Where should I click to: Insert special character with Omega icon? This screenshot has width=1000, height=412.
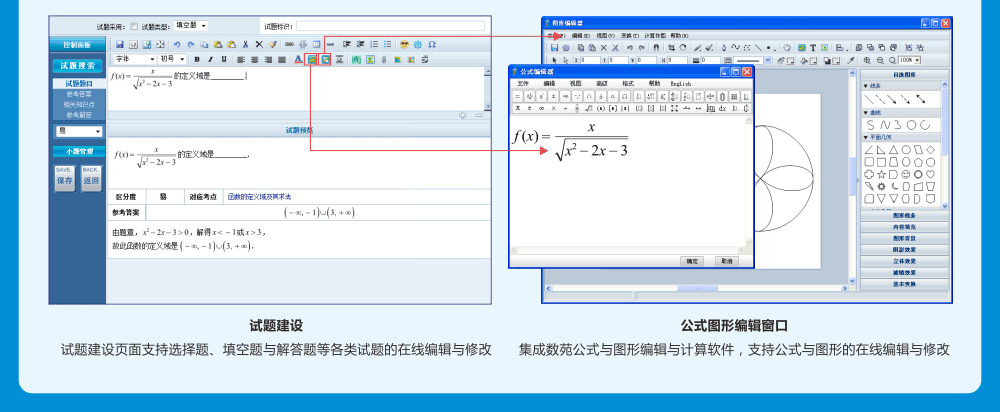431,45
